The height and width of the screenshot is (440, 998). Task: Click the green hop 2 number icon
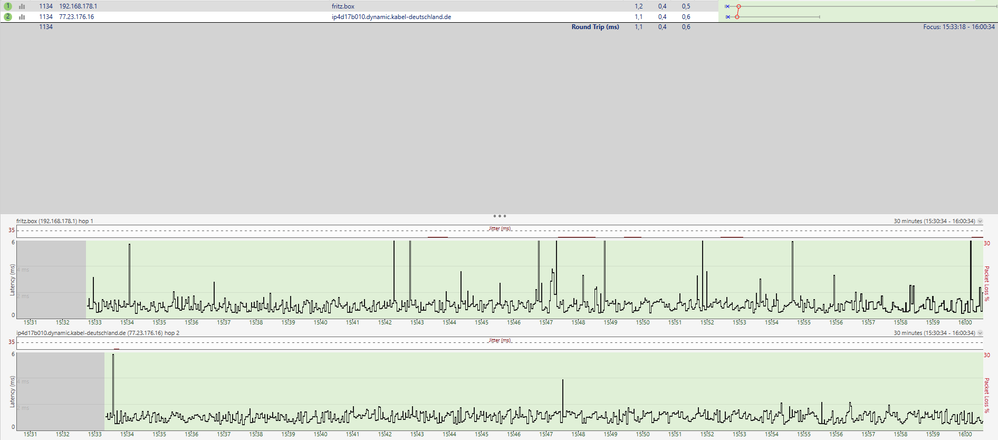(x=7, y=17)
